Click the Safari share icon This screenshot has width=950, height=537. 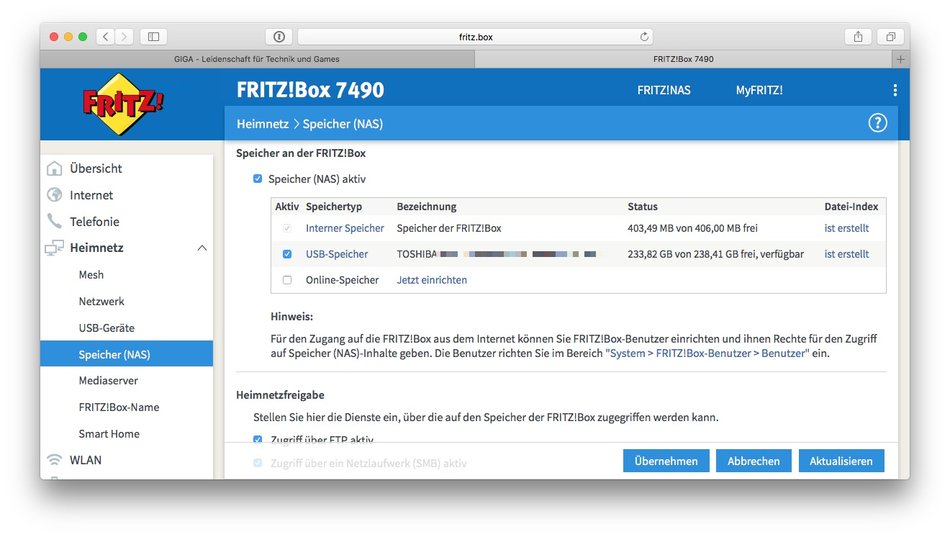click(x=857, y=37)
